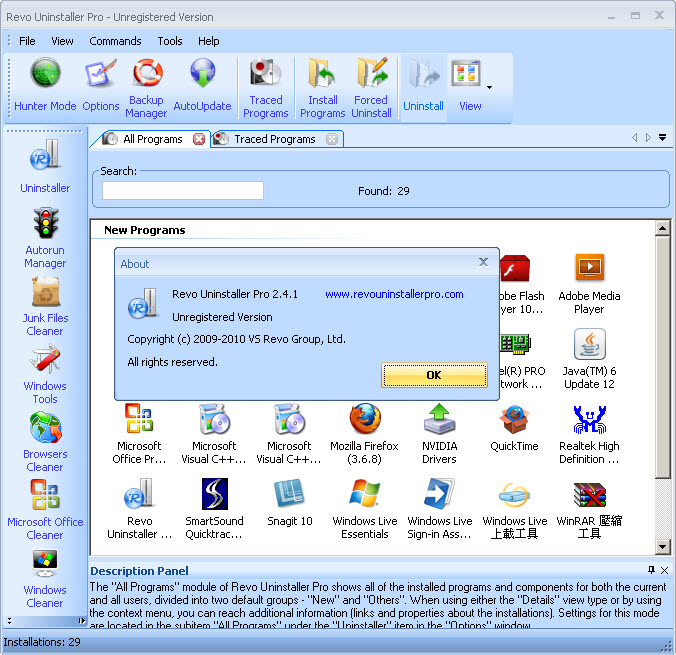Select the second Microsoft Visual C++ entry

[289, 434]
